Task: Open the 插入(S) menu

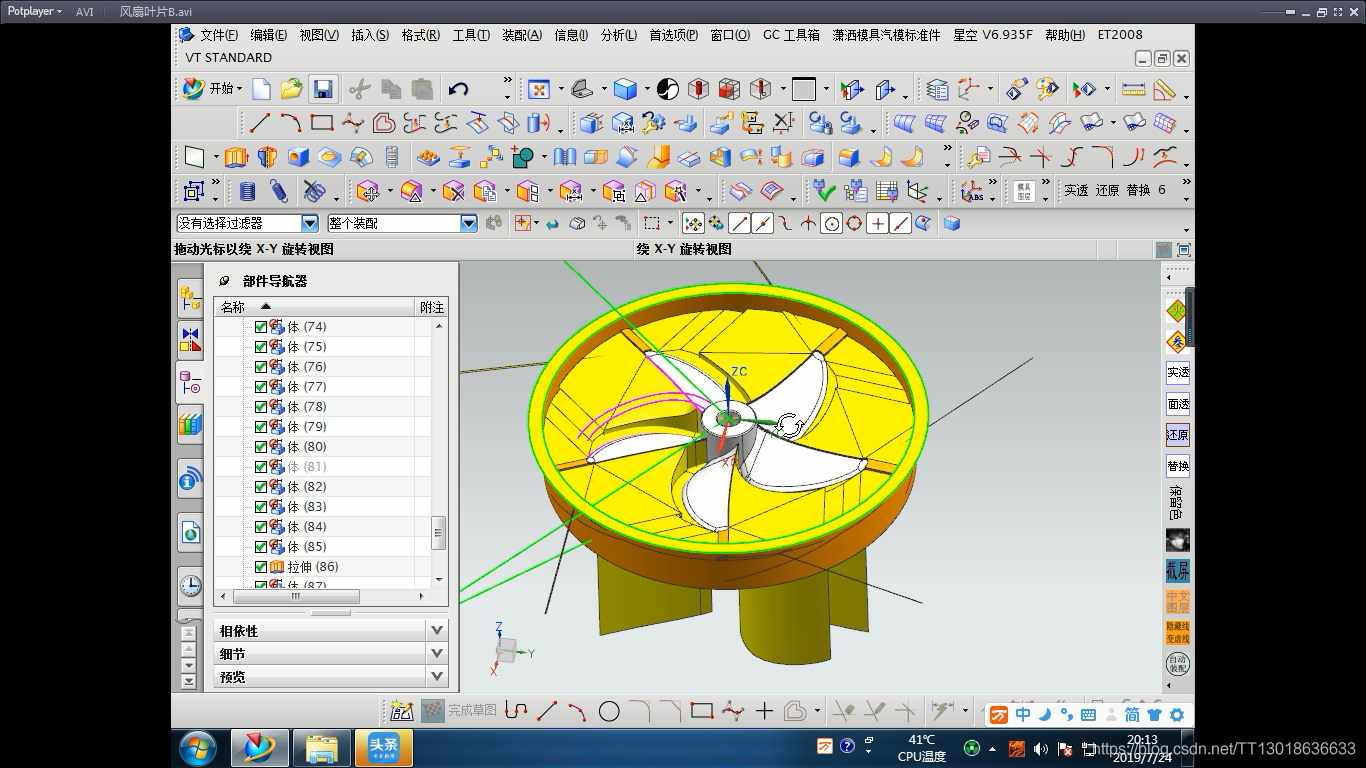Action: (x=370, y=35)
